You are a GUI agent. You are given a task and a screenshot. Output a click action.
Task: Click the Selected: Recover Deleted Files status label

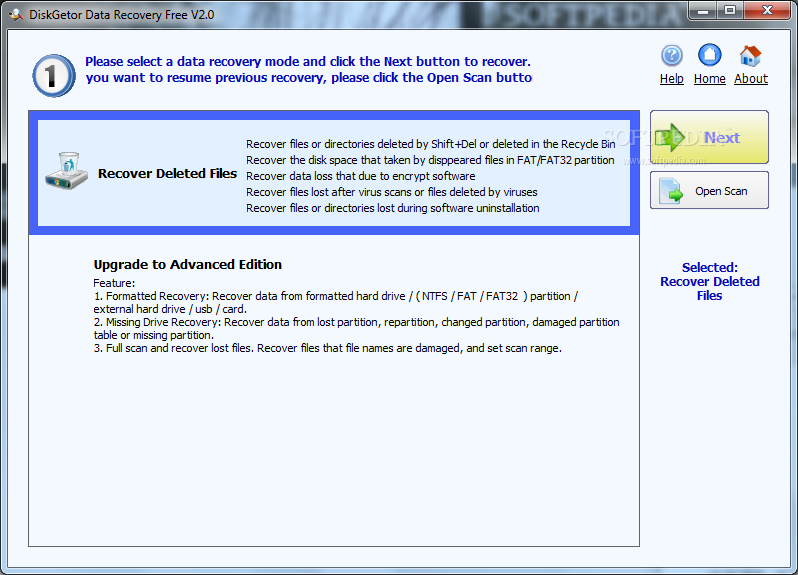710,282
